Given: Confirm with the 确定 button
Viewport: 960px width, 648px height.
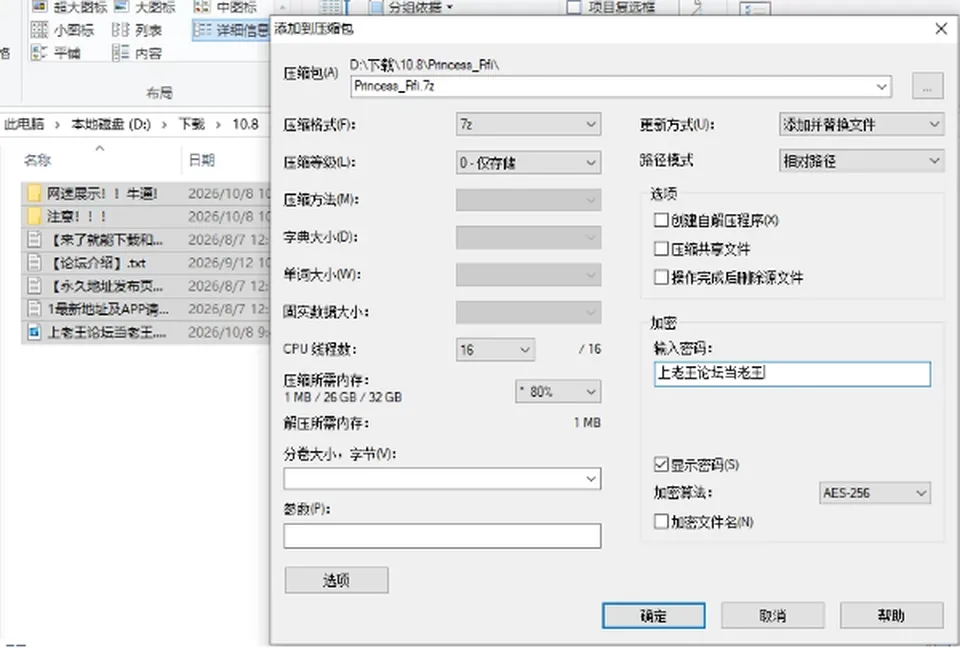Looking at the screenshot, I should [x=653, y=616].
